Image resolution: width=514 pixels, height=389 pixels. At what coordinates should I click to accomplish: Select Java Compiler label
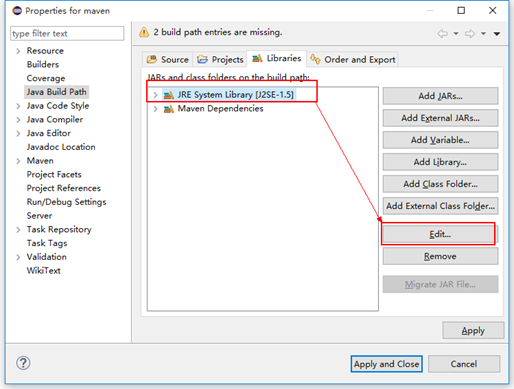(x=55, y=120)
